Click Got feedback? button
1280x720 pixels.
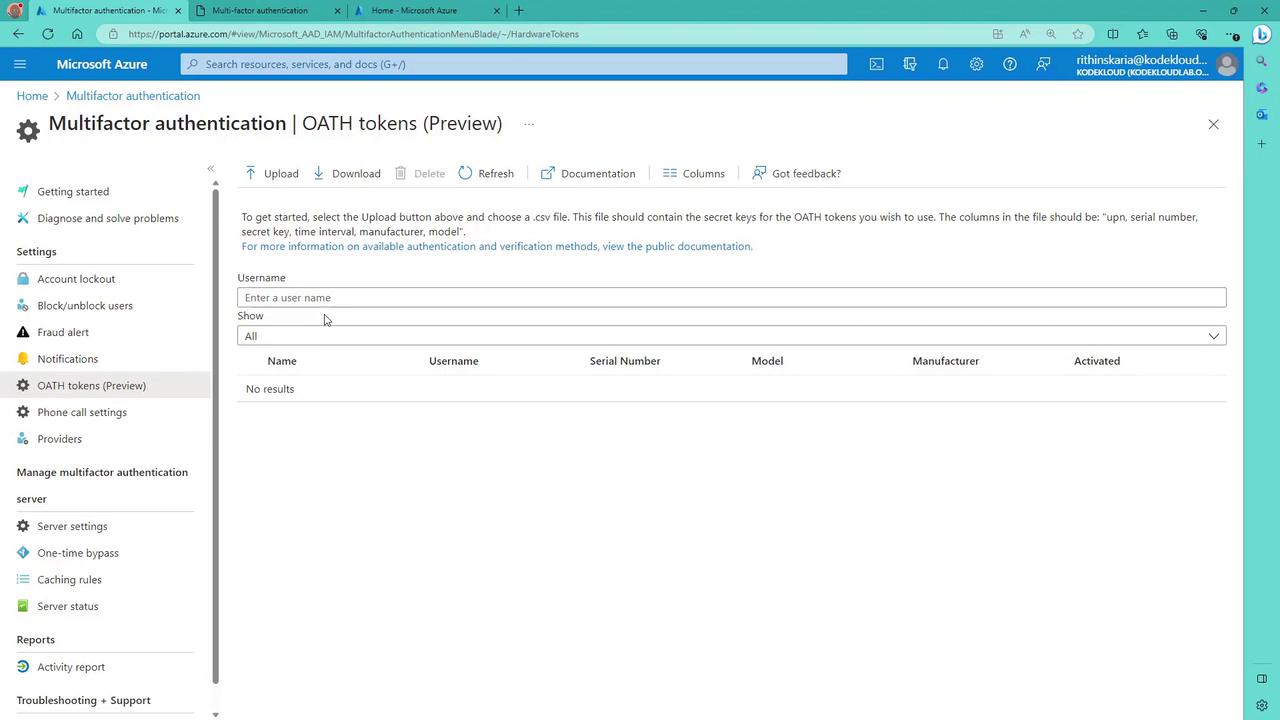pos(797,174)
